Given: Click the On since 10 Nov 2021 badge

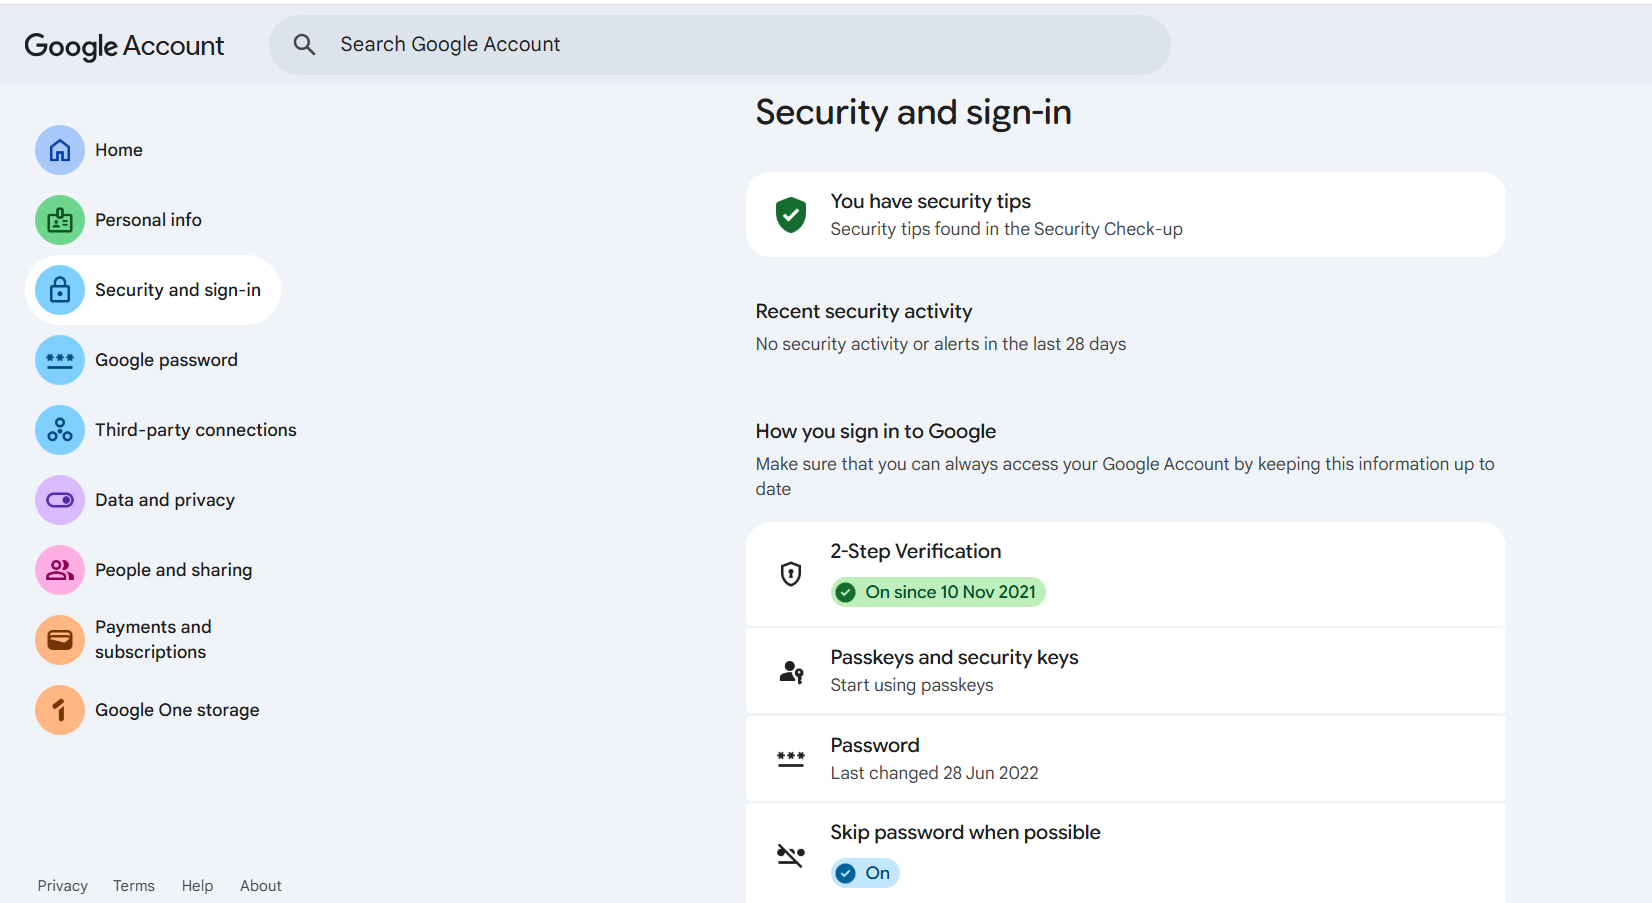Looking at the screenshot, I should [x=937, y=591].
